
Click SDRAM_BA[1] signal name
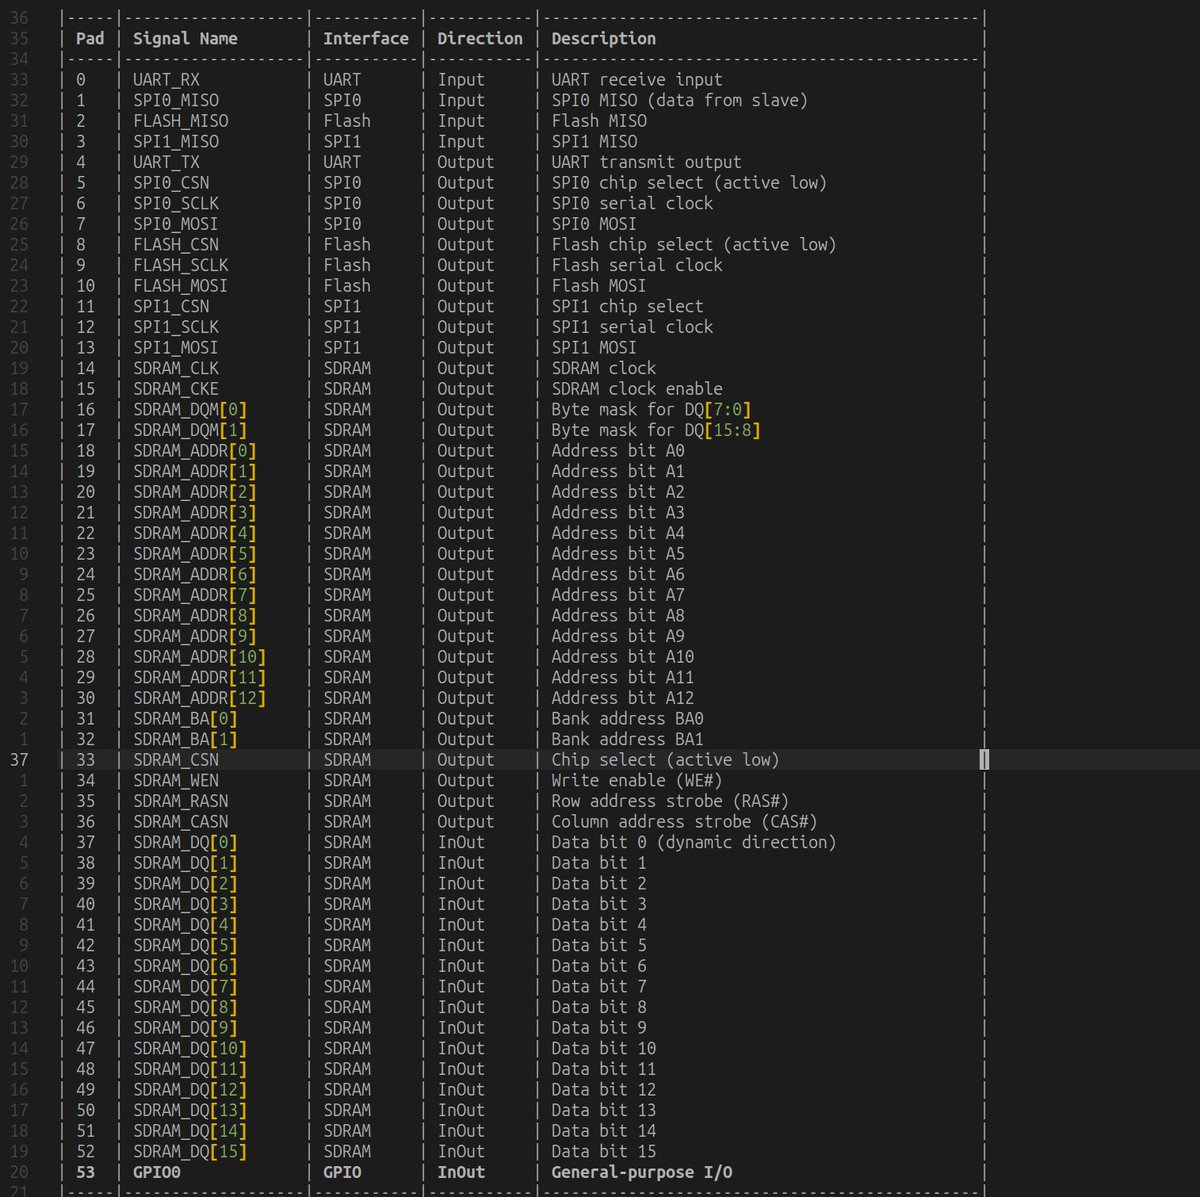(x=185, y=739)
